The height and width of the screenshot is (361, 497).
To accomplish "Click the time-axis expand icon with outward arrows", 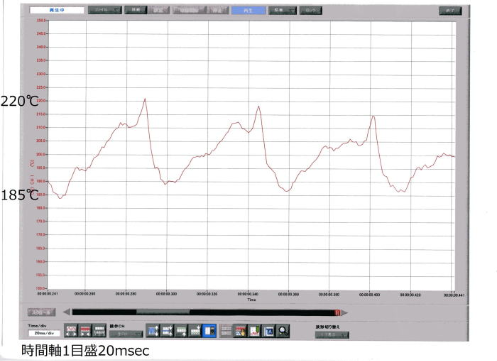I will tap(71, 331).
